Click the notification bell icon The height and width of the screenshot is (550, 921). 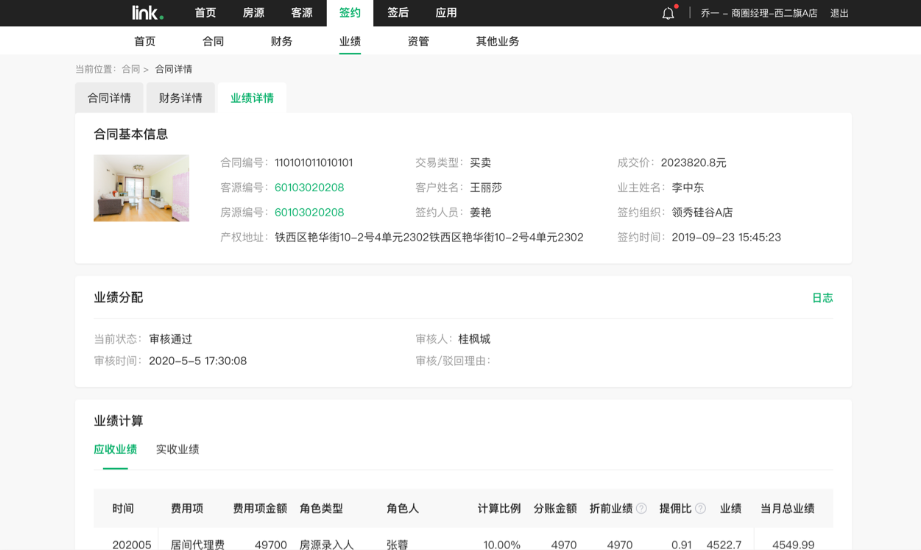(668, 13)
